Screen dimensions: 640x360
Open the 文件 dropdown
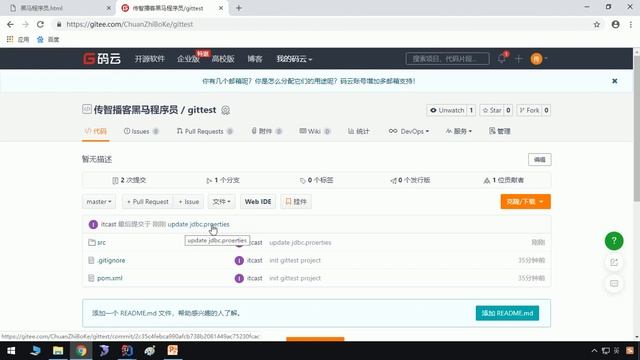tap(222, 202)
